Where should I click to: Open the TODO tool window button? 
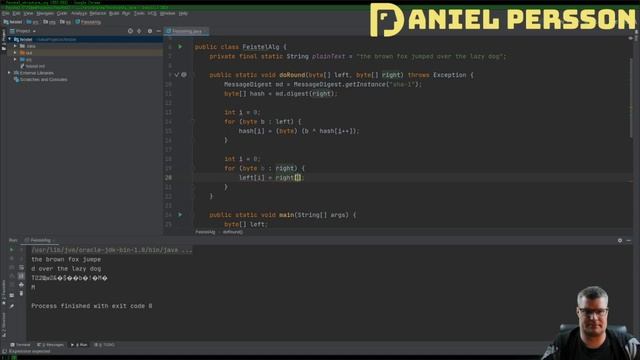105,345
